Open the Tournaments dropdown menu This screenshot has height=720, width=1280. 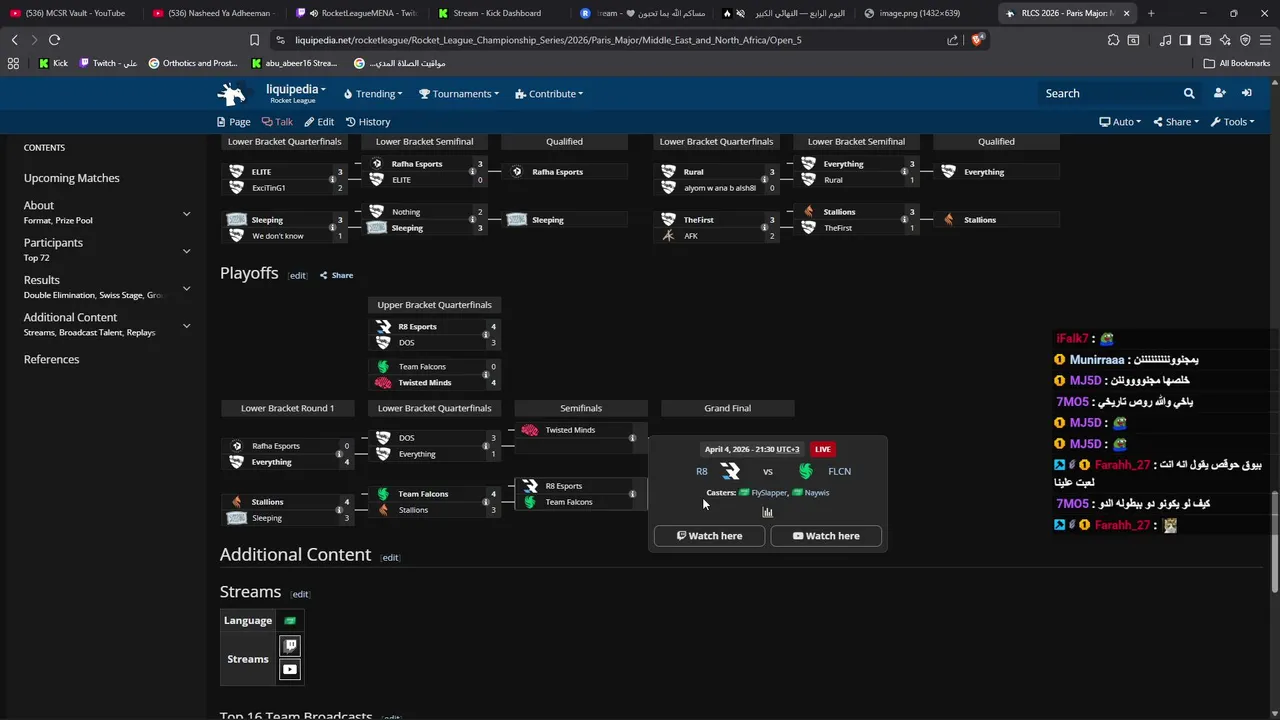point(459,94)
